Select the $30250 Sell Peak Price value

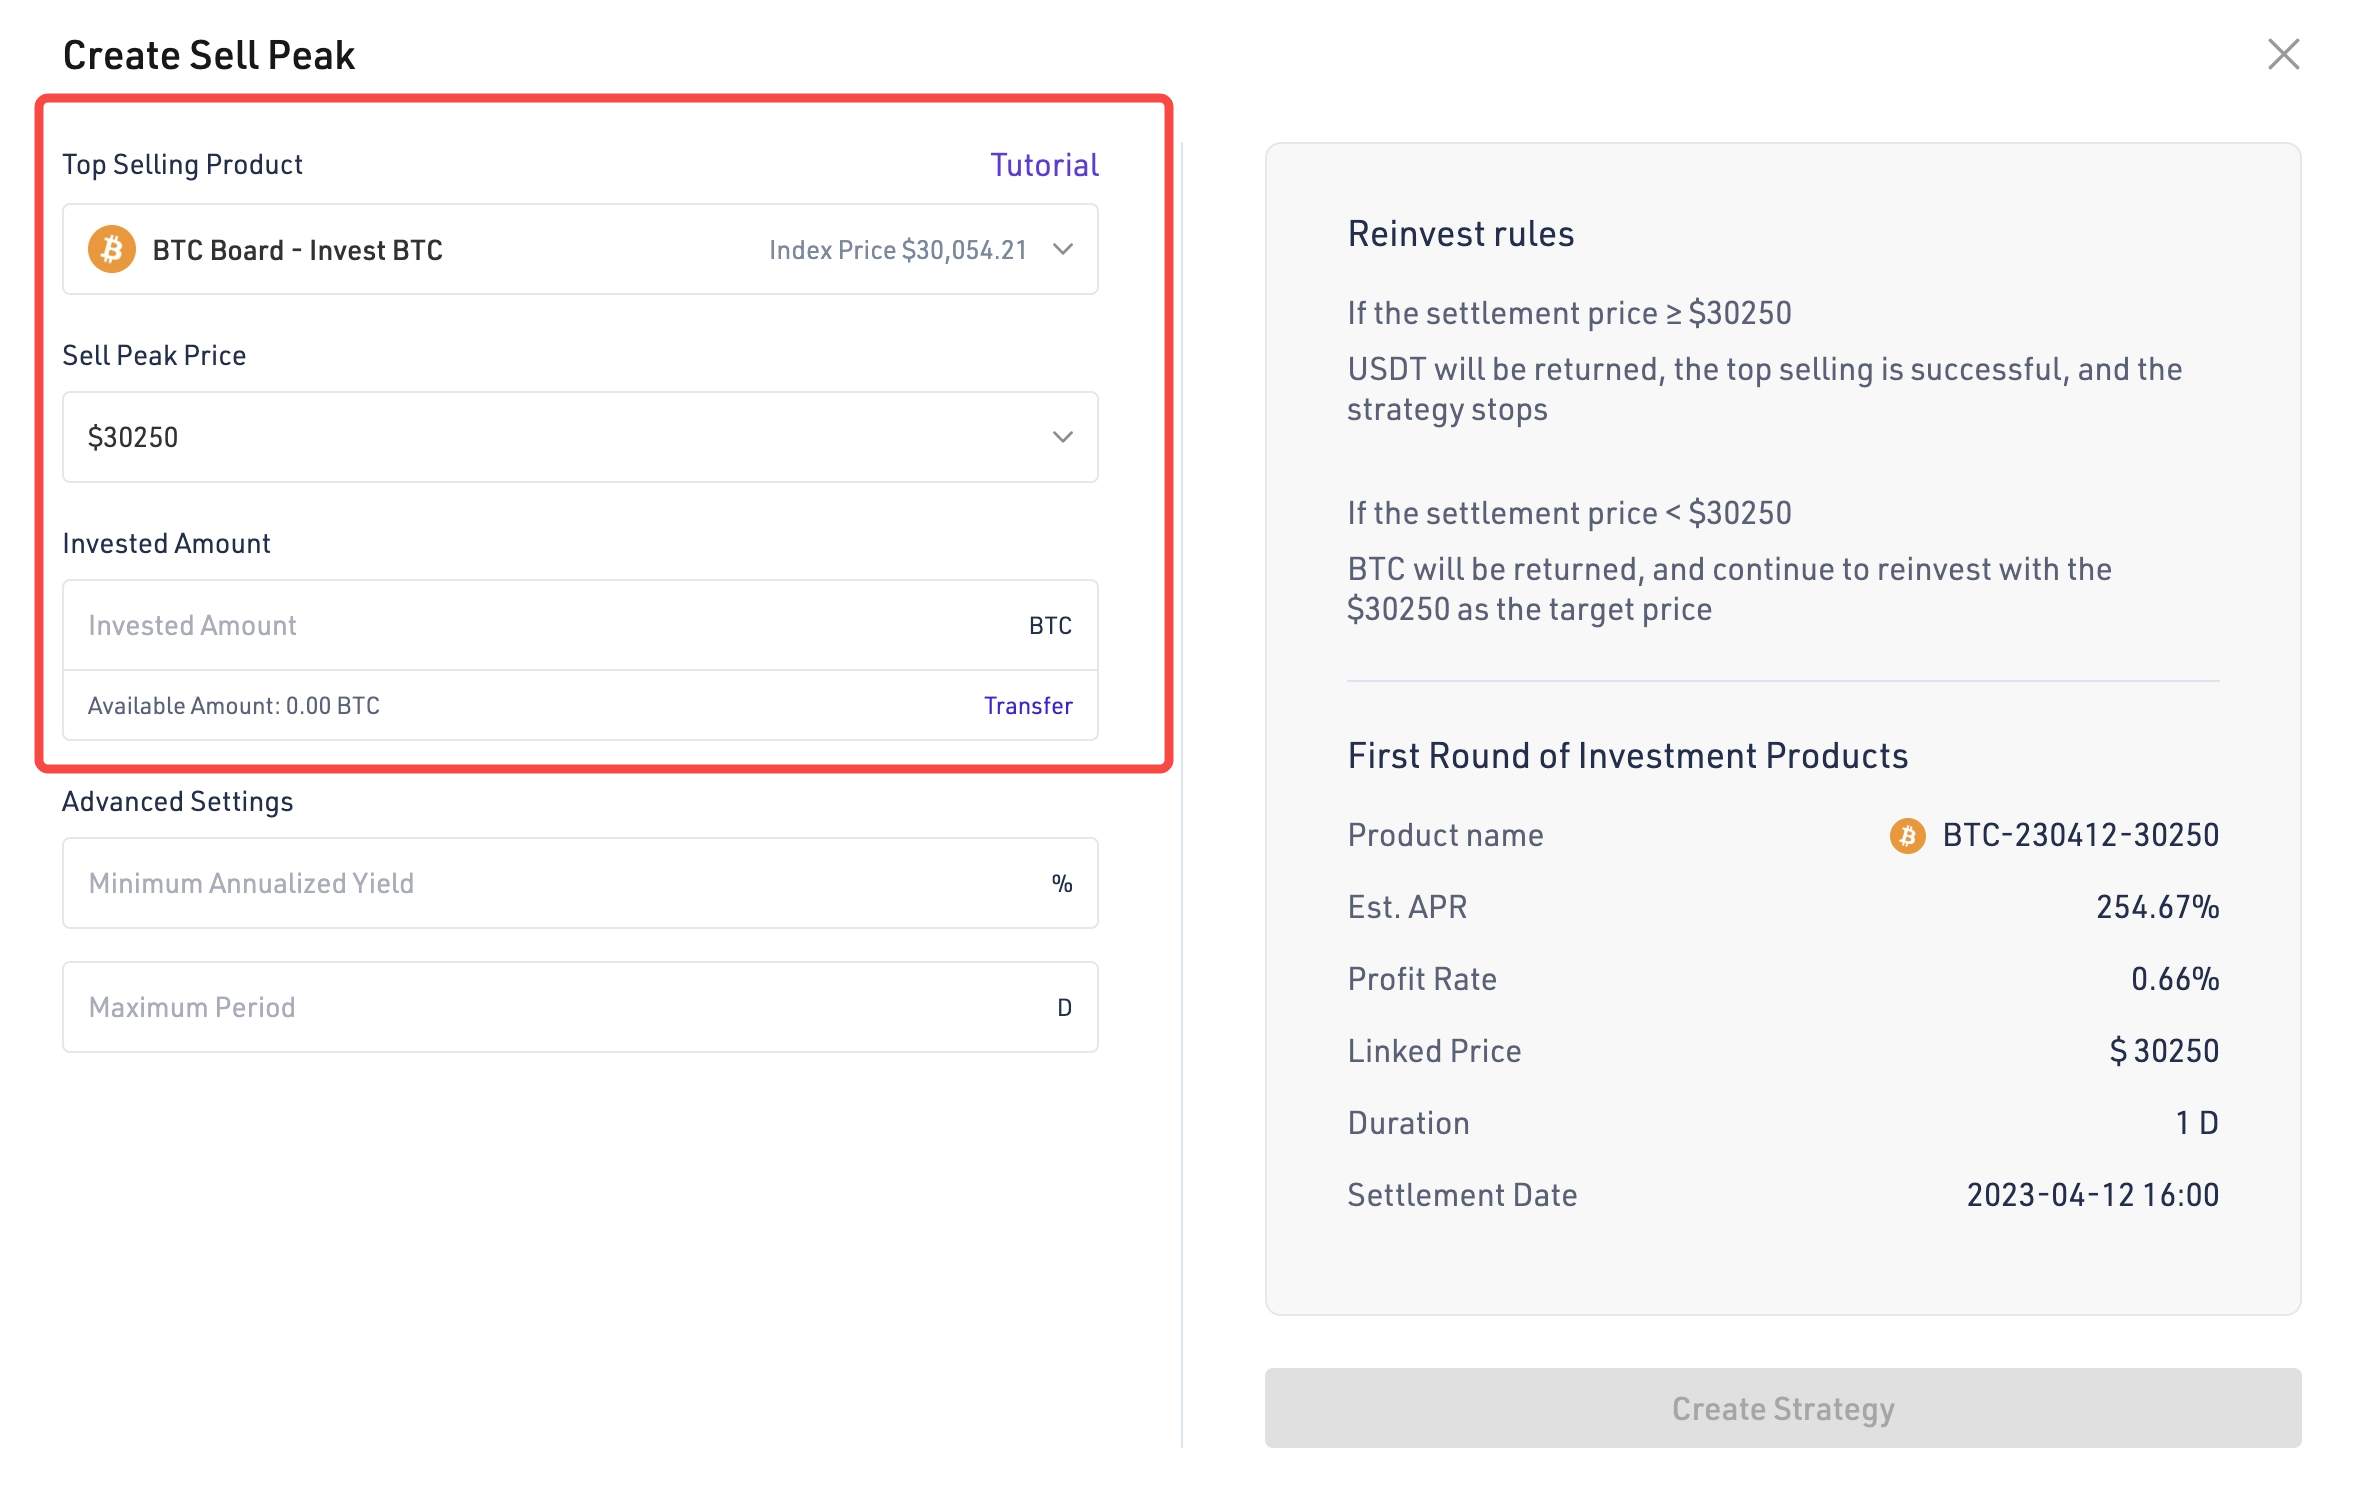tap(132, 436)
